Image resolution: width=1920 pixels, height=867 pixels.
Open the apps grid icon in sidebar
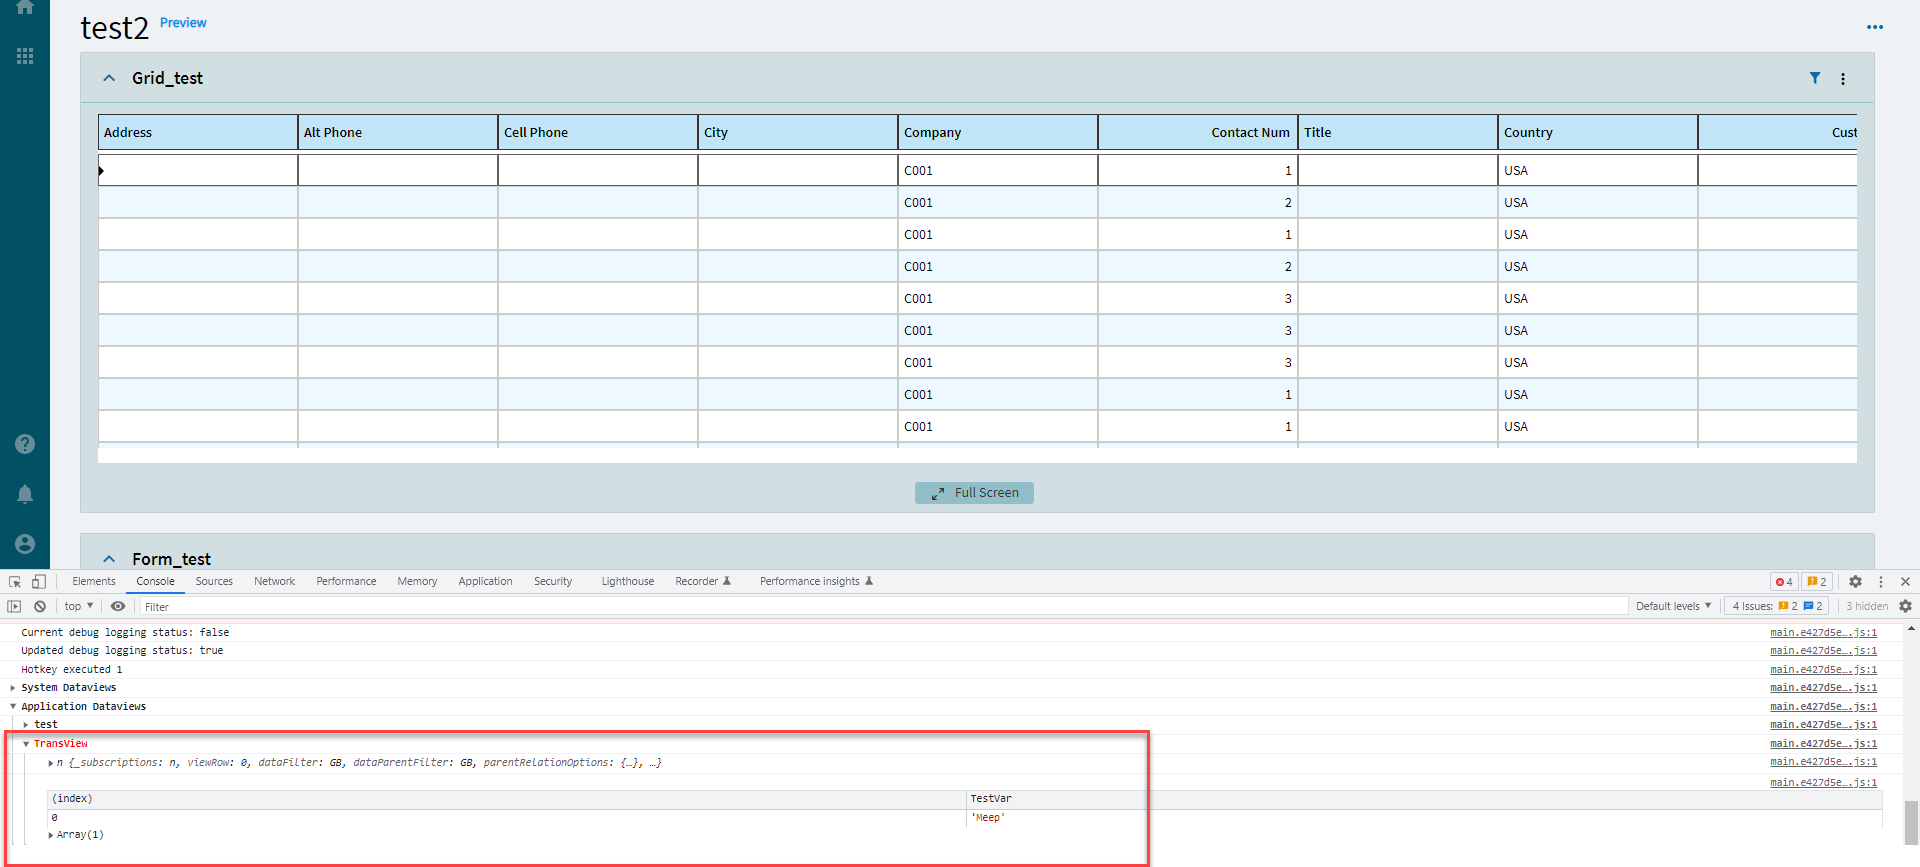[25, 56]
